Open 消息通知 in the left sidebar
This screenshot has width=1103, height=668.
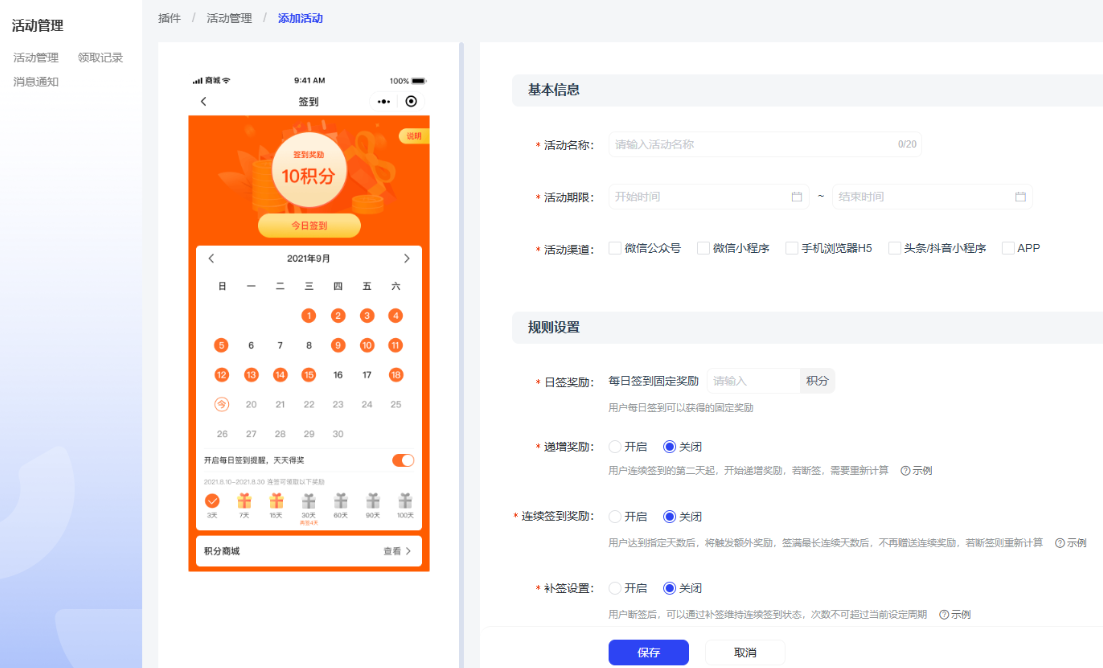(36, 82)
